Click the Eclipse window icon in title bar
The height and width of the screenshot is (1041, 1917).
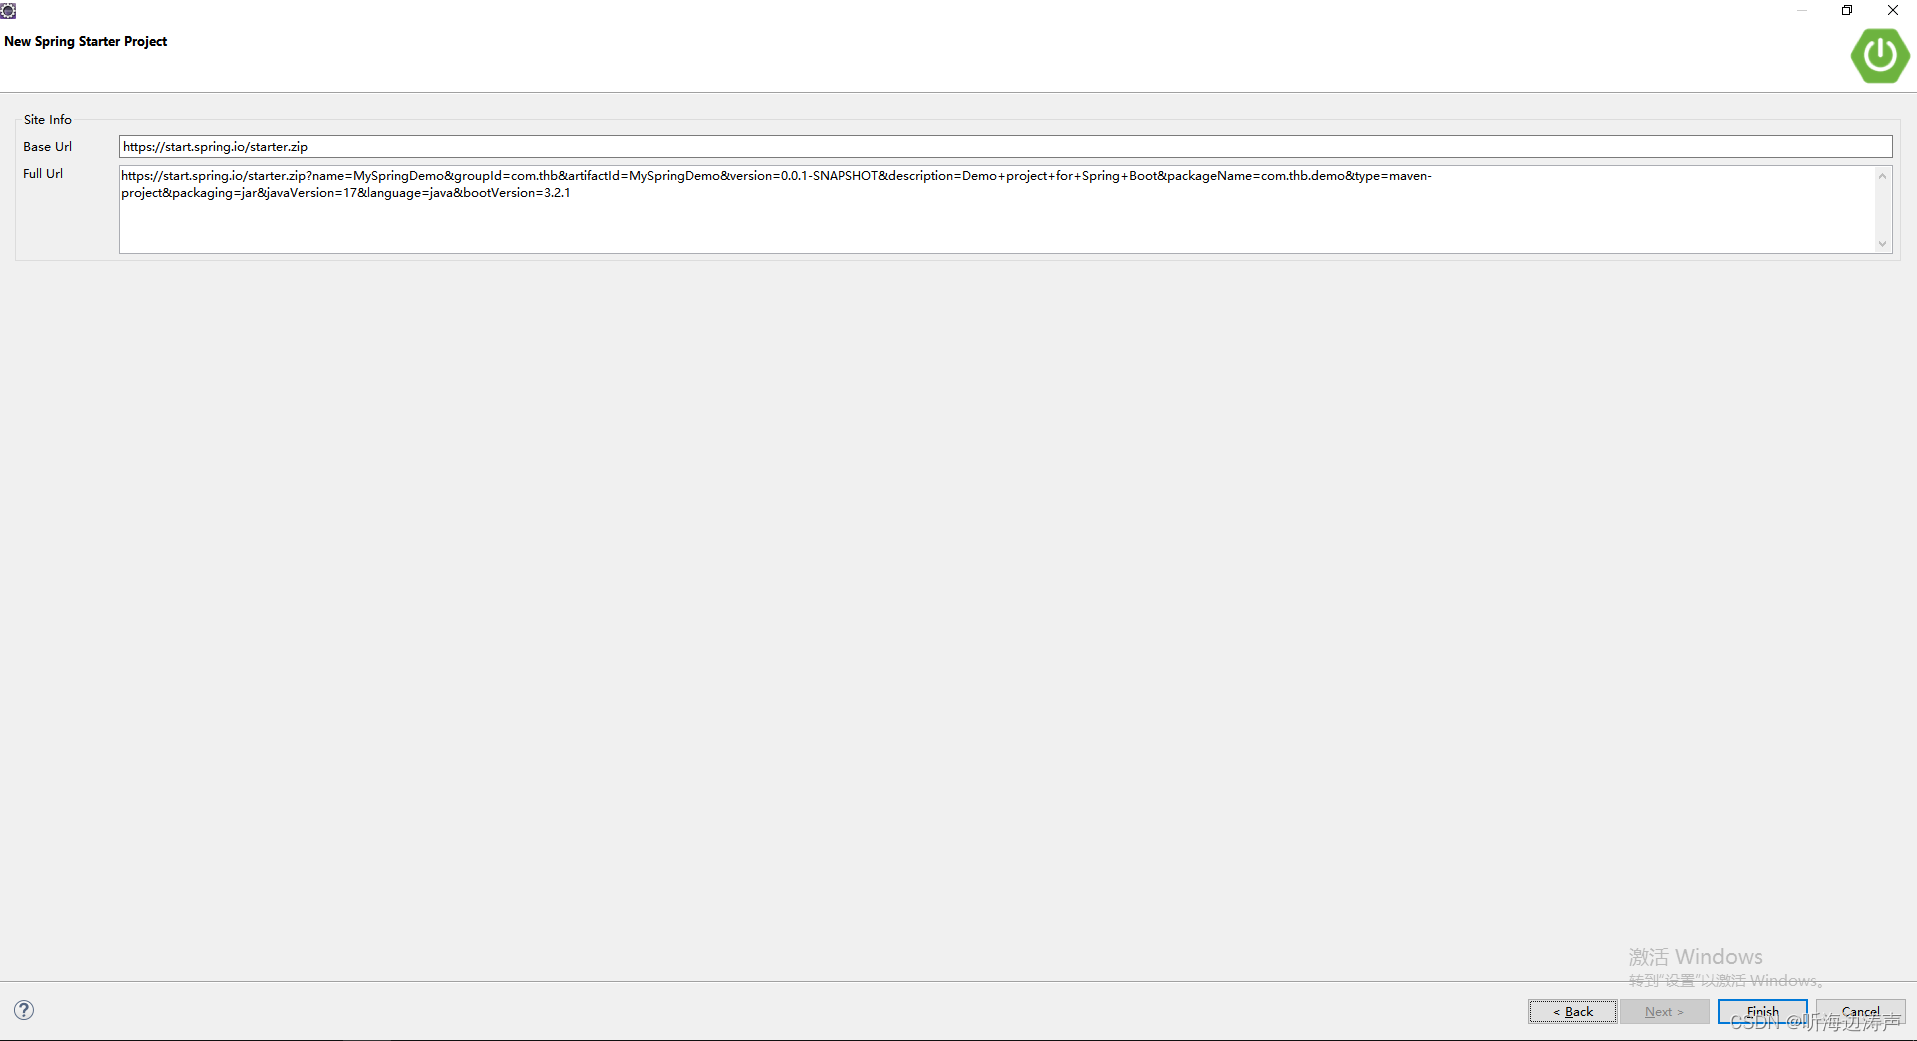point(8,11)
